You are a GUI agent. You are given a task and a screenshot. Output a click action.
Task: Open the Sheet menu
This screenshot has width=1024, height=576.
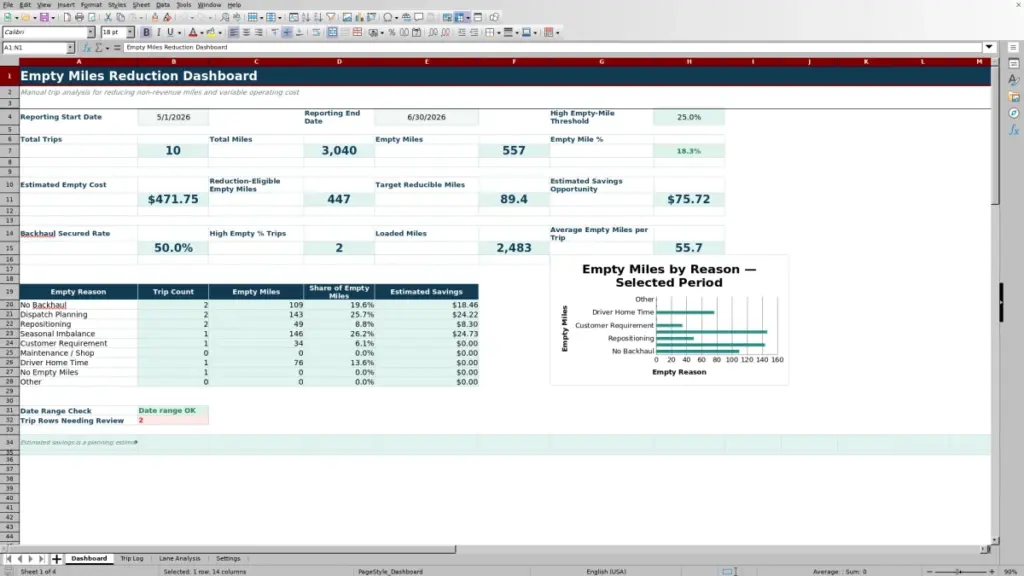[x=141, y=5]
